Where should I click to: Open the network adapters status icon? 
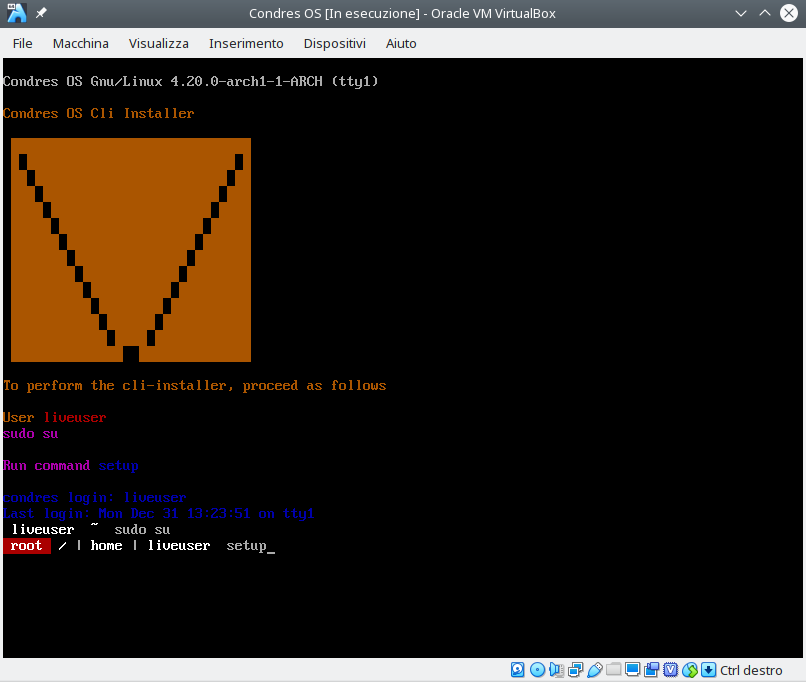[575, 670]
